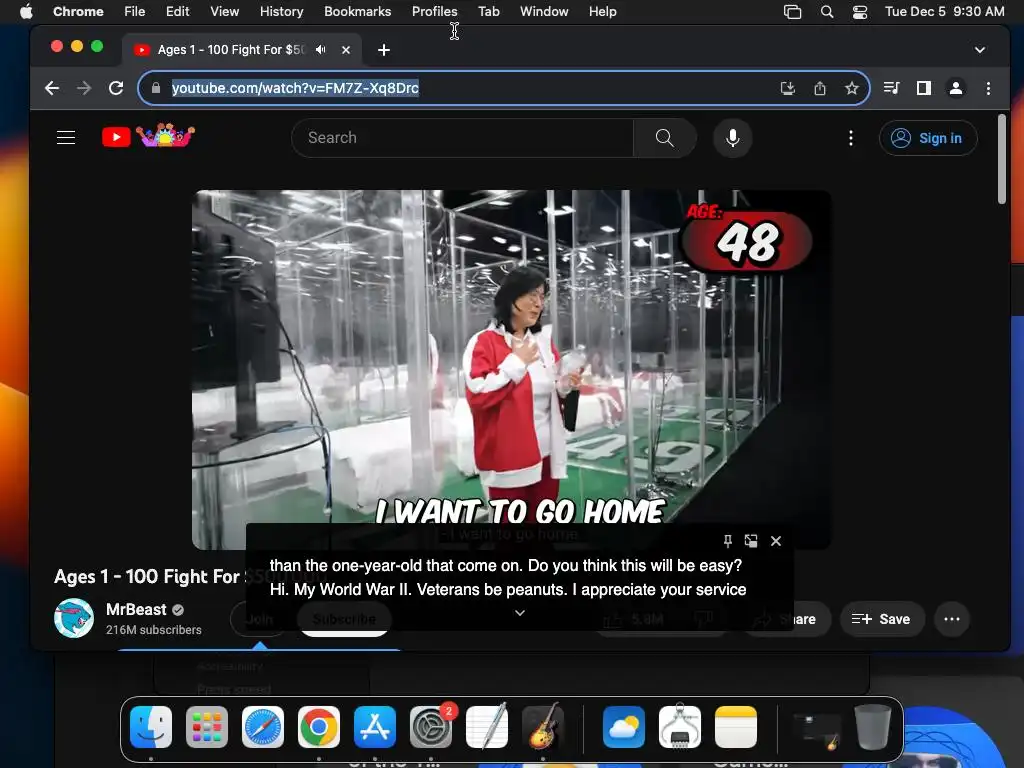1024x768 pixels.
Task: Click the YouTube search field
Action: pyautogui.click(x=462, y=138)
